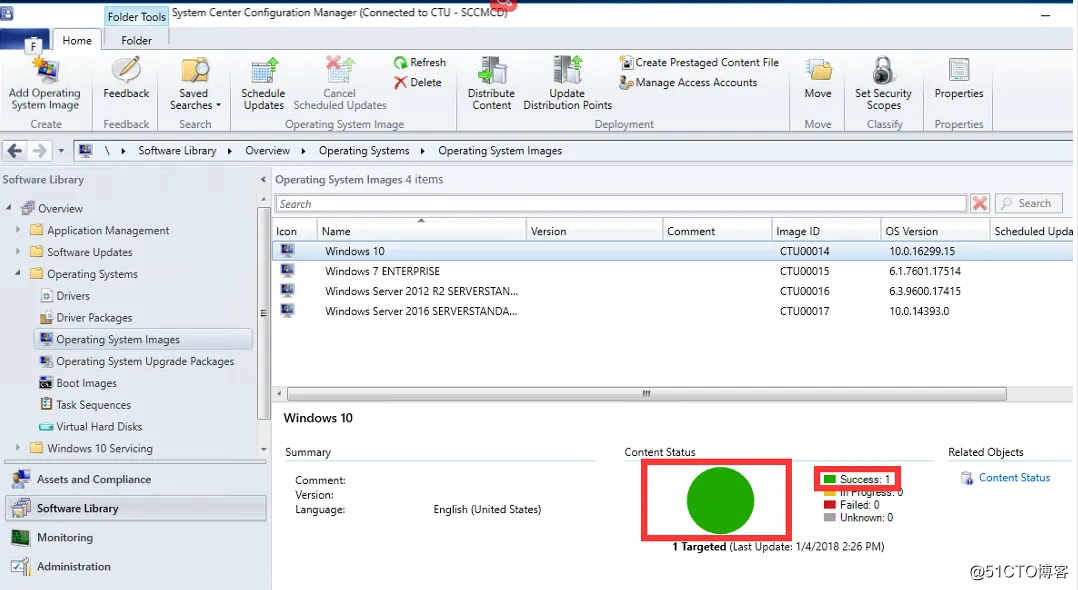Open Properties of selected image
The width and height of the screenshot is (1078, 590).
[x=958, y=79]
